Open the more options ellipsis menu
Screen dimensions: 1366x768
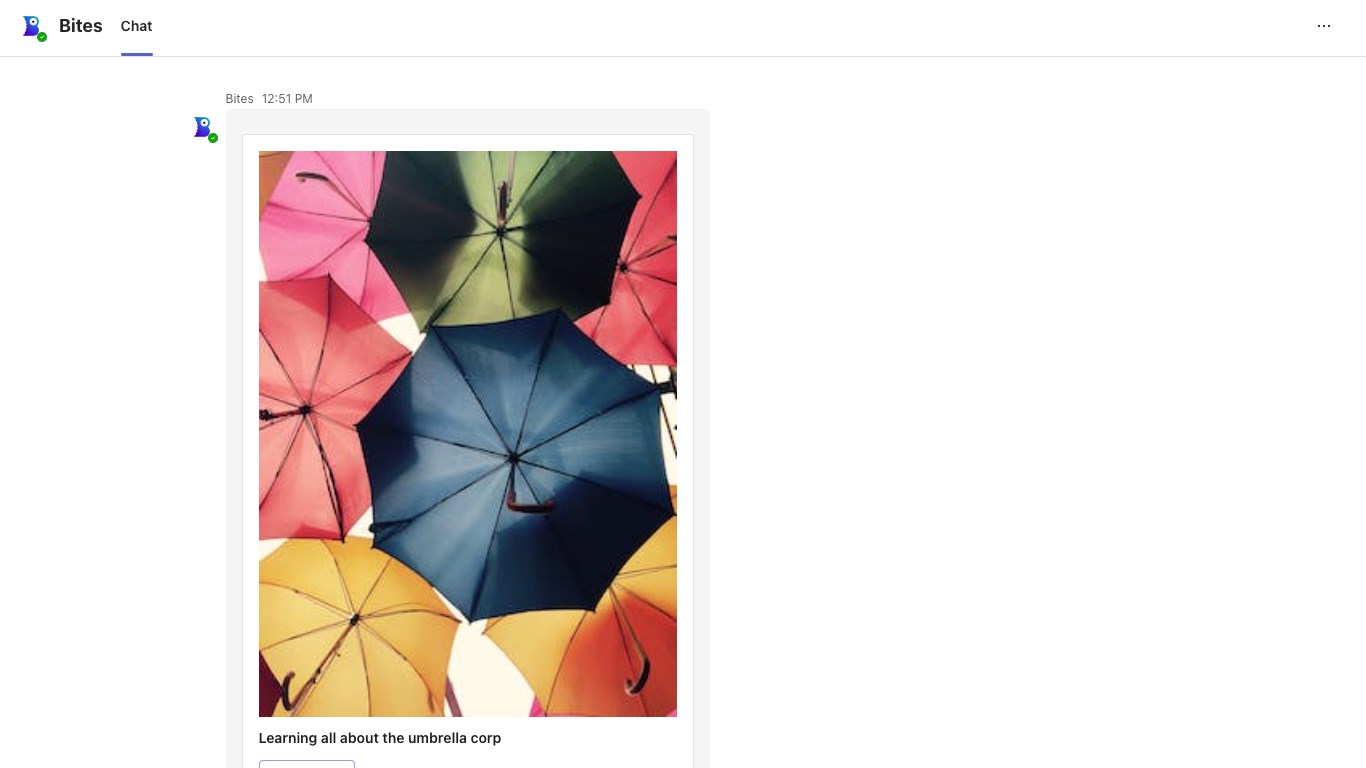pos(1324,26)
